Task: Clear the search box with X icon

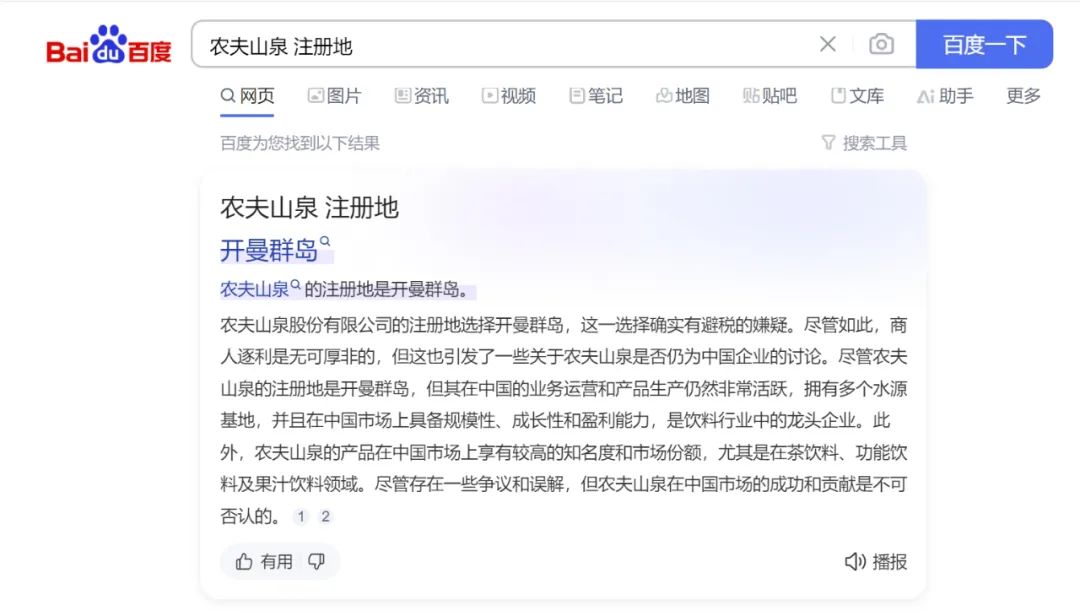Action: (x=828, y=45)
